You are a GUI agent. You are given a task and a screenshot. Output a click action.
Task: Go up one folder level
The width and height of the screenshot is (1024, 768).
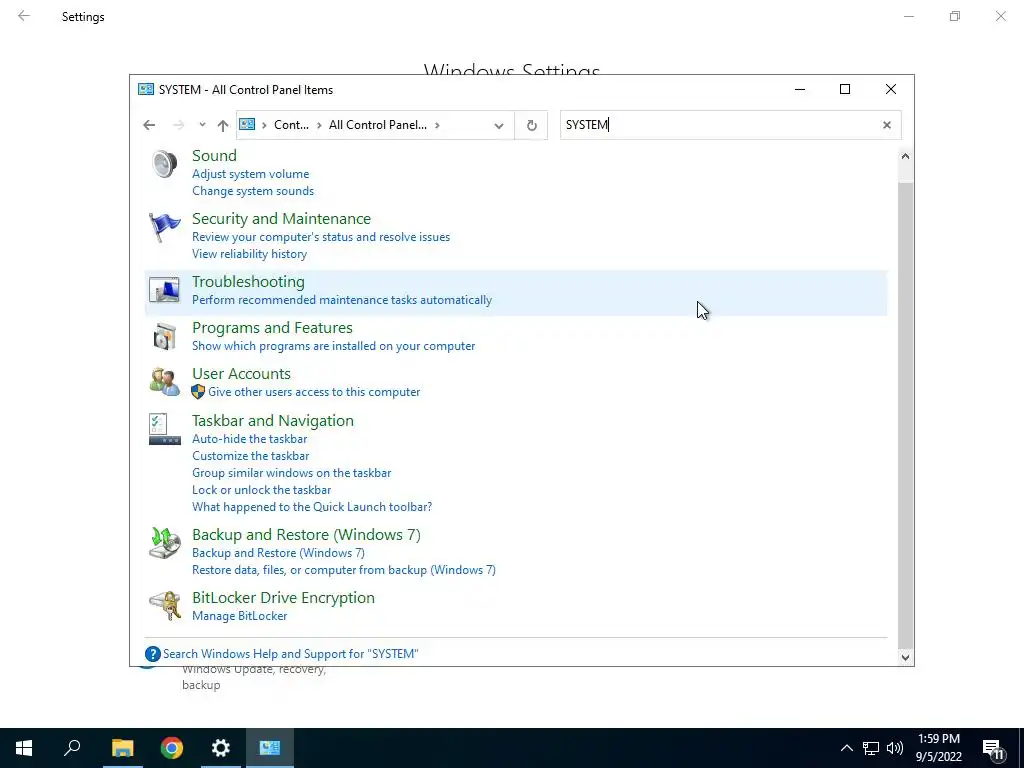point(223,125)
